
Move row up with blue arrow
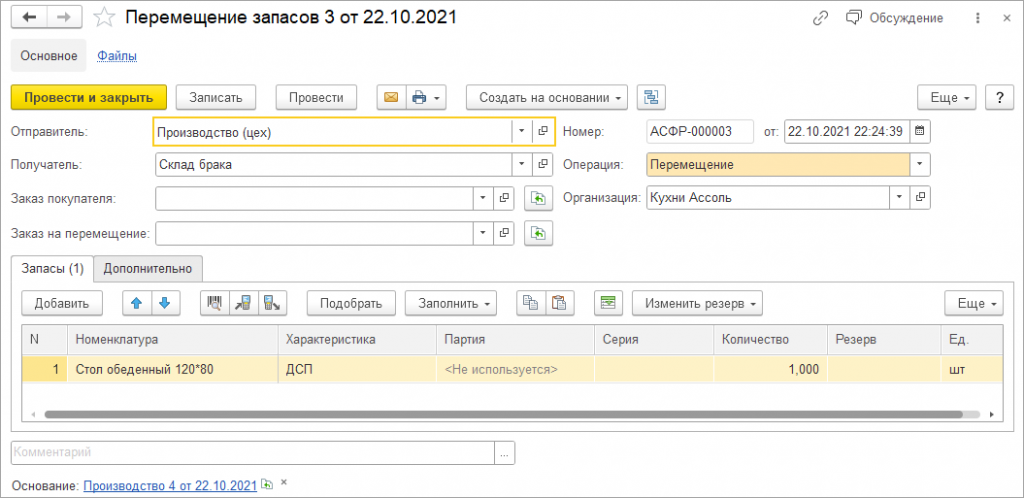click(136, 302)
